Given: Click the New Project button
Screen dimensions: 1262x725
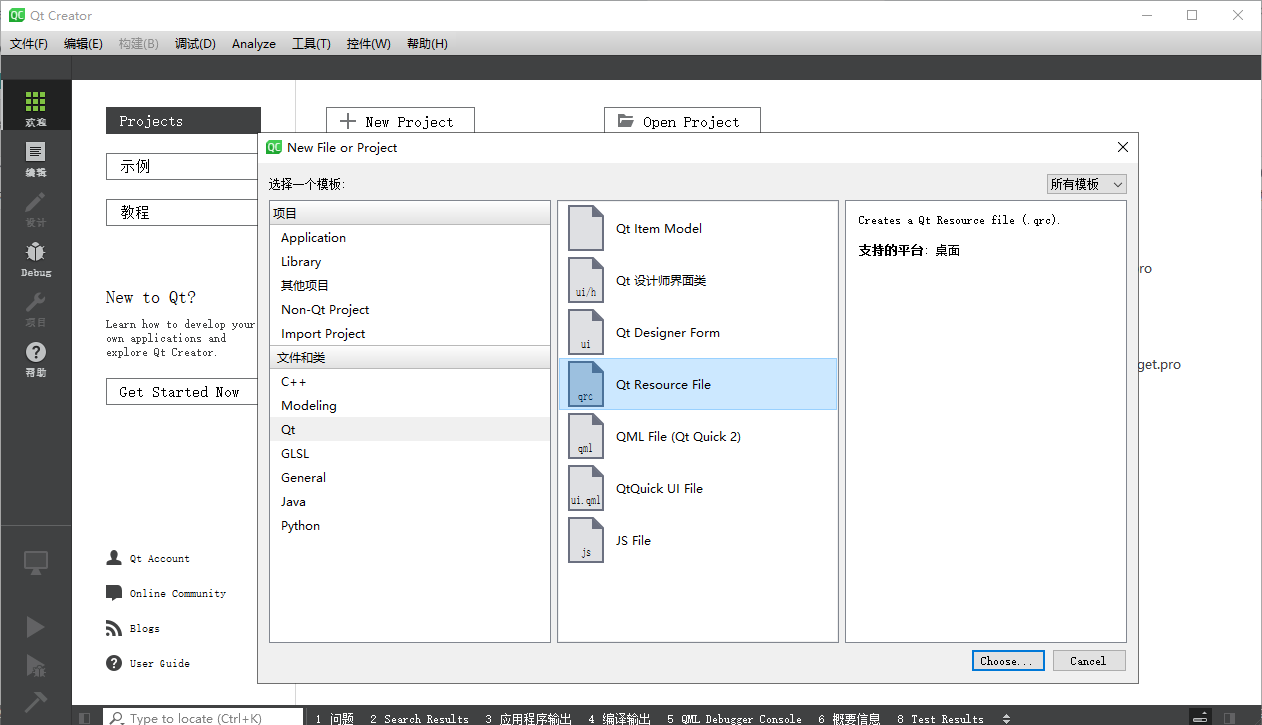Looking at the screenshot, I should 400,121.
